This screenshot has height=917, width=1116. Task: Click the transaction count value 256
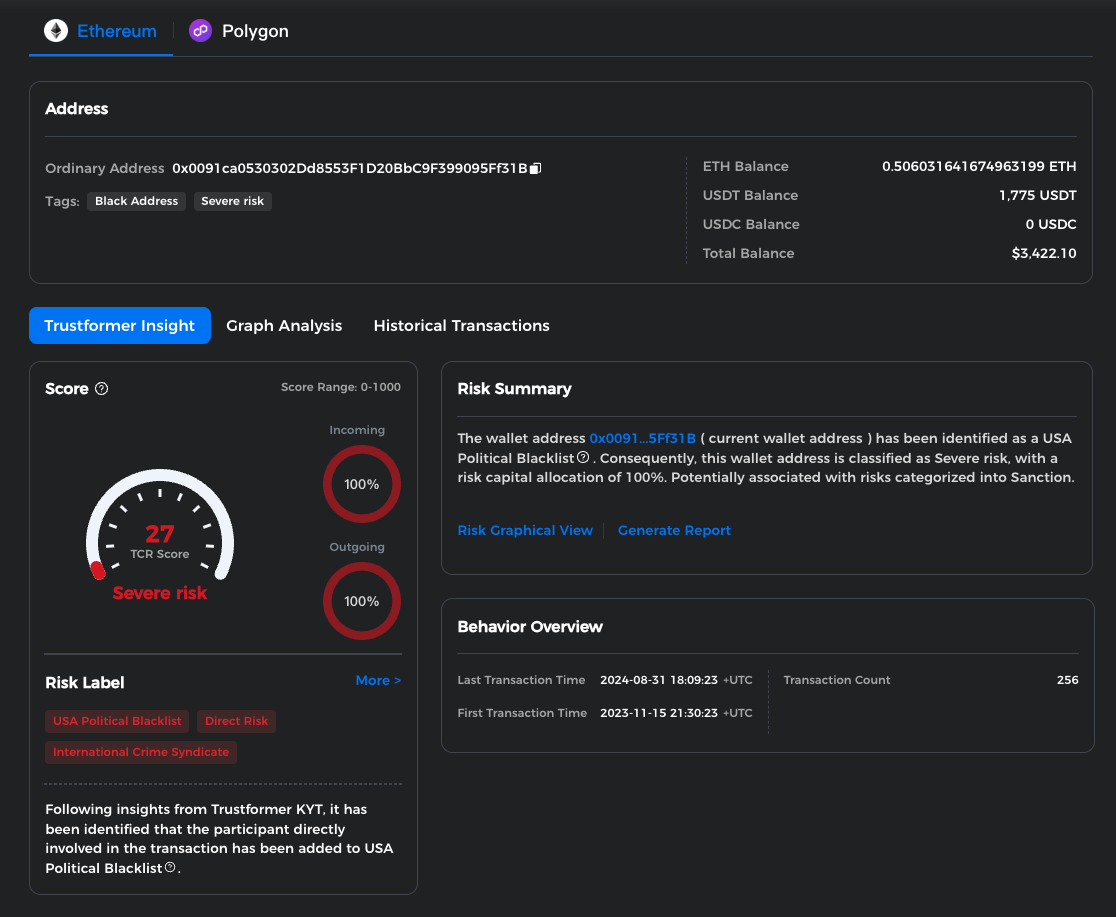1068,680
